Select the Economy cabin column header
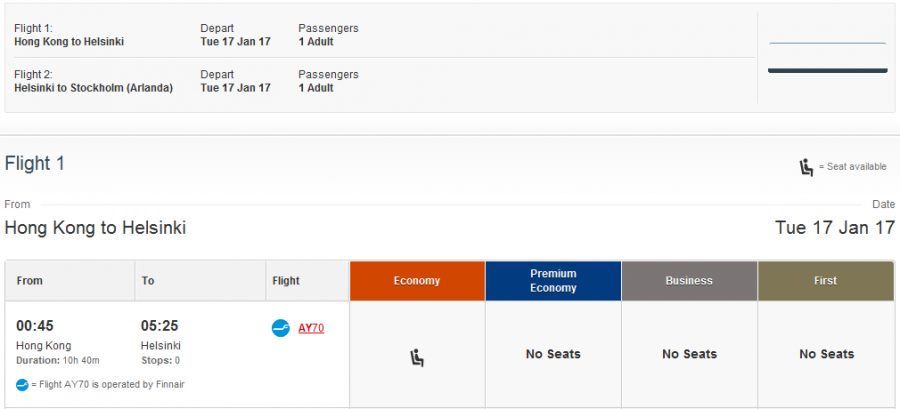 click(x=417, y=281)
